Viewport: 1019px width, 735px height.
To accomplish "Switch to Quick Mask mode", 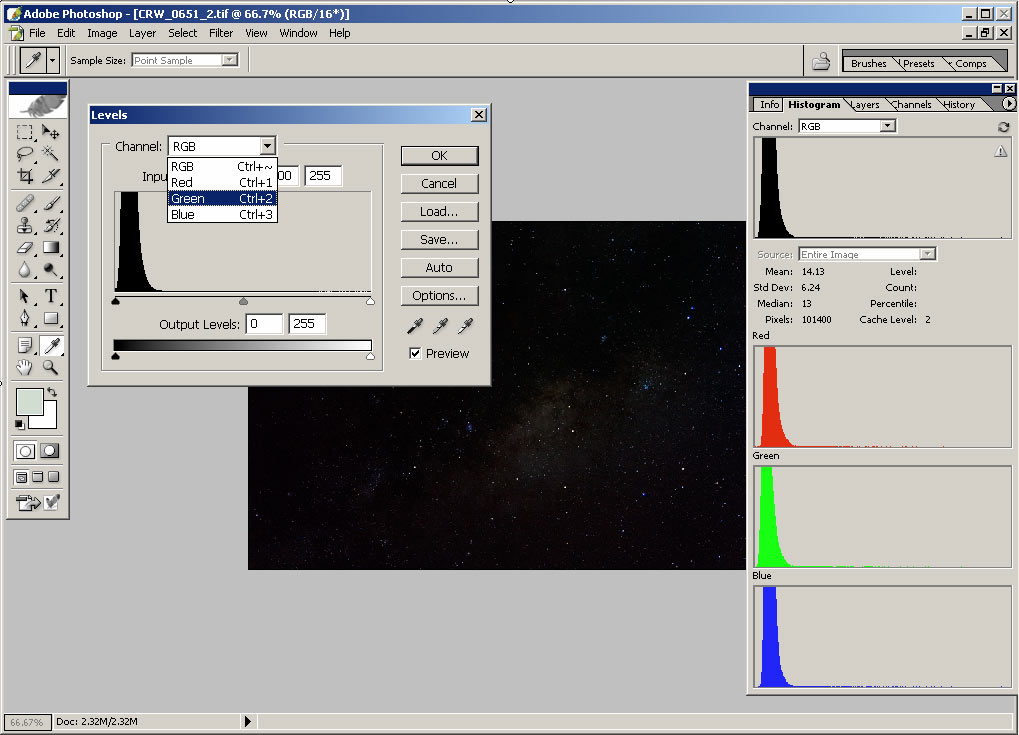I will [x=49, y=451].
